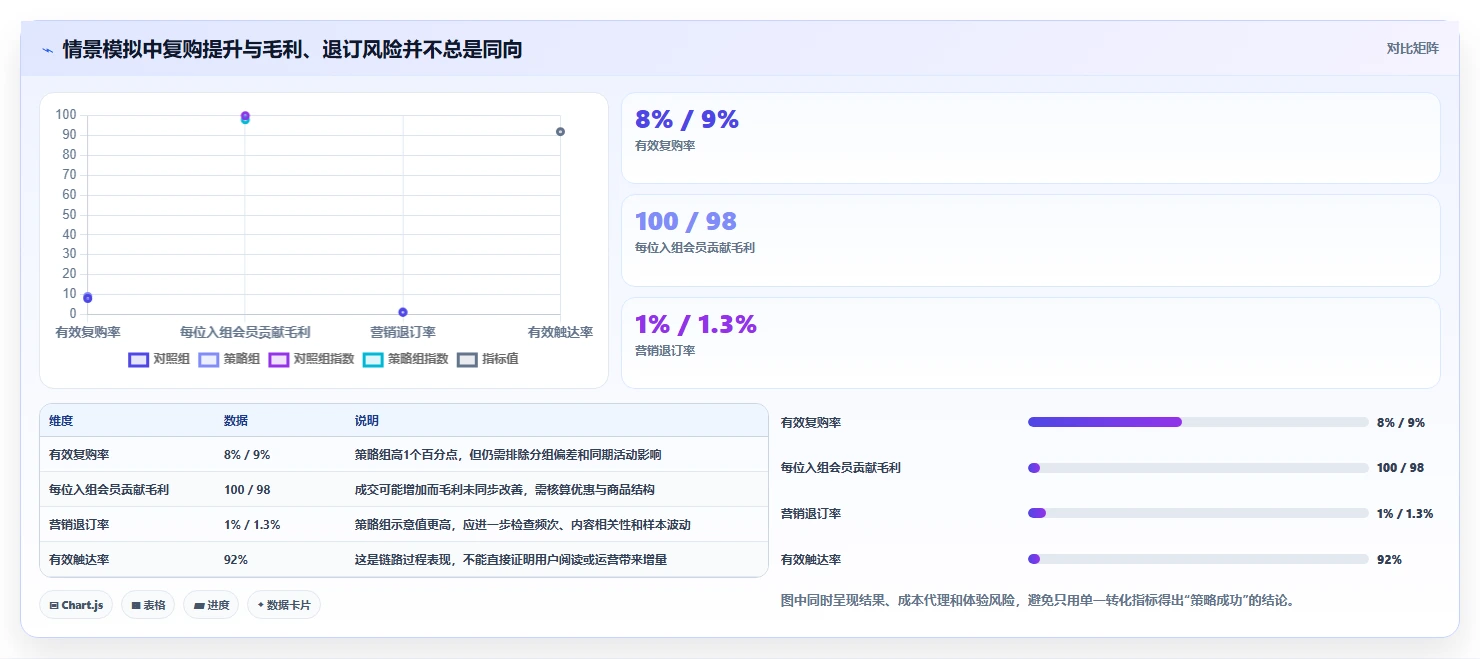
Task: Click the 每位入组会员贡献毛利 data point near 100
Action: click(x=245, y=117)
